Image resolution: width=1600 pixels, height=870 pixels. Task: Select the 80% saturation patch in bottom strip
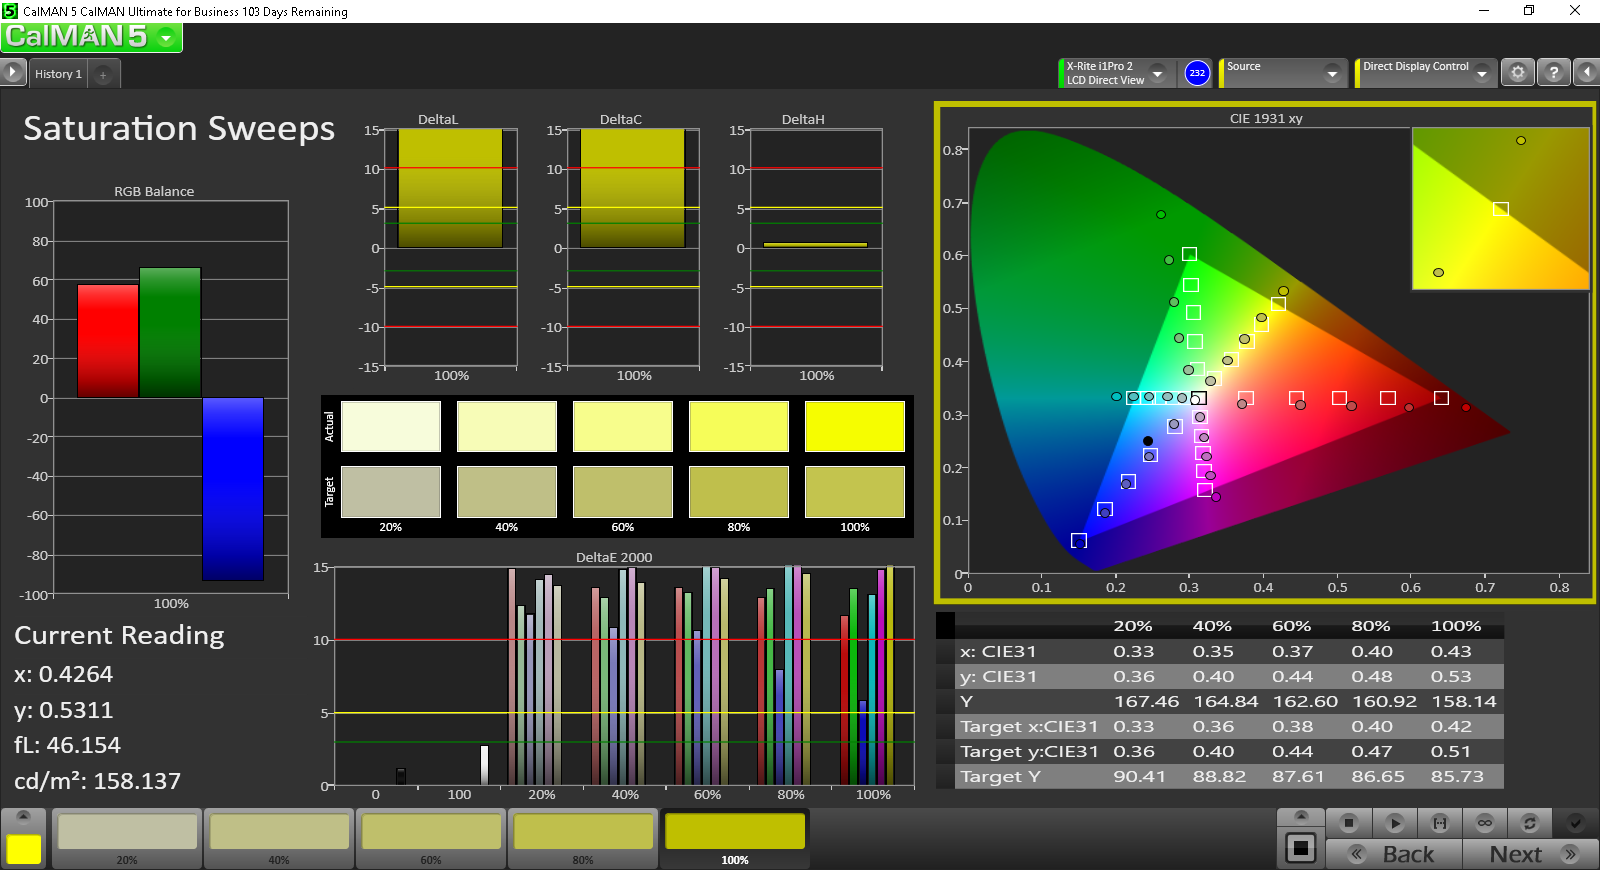pyautogui.click(x=583, y=838)
